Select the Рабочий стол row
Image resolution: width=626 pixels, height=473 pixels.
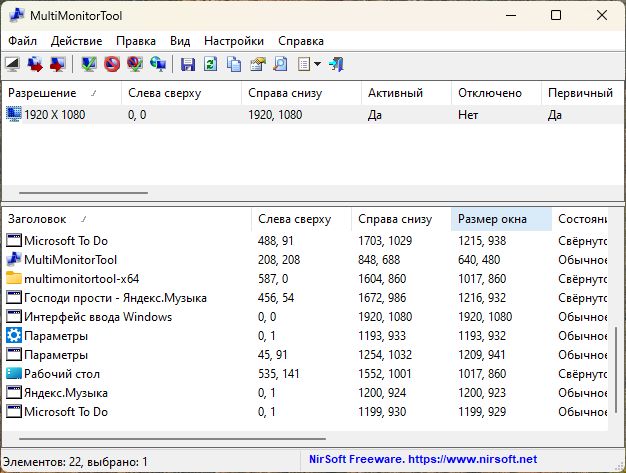307,374
